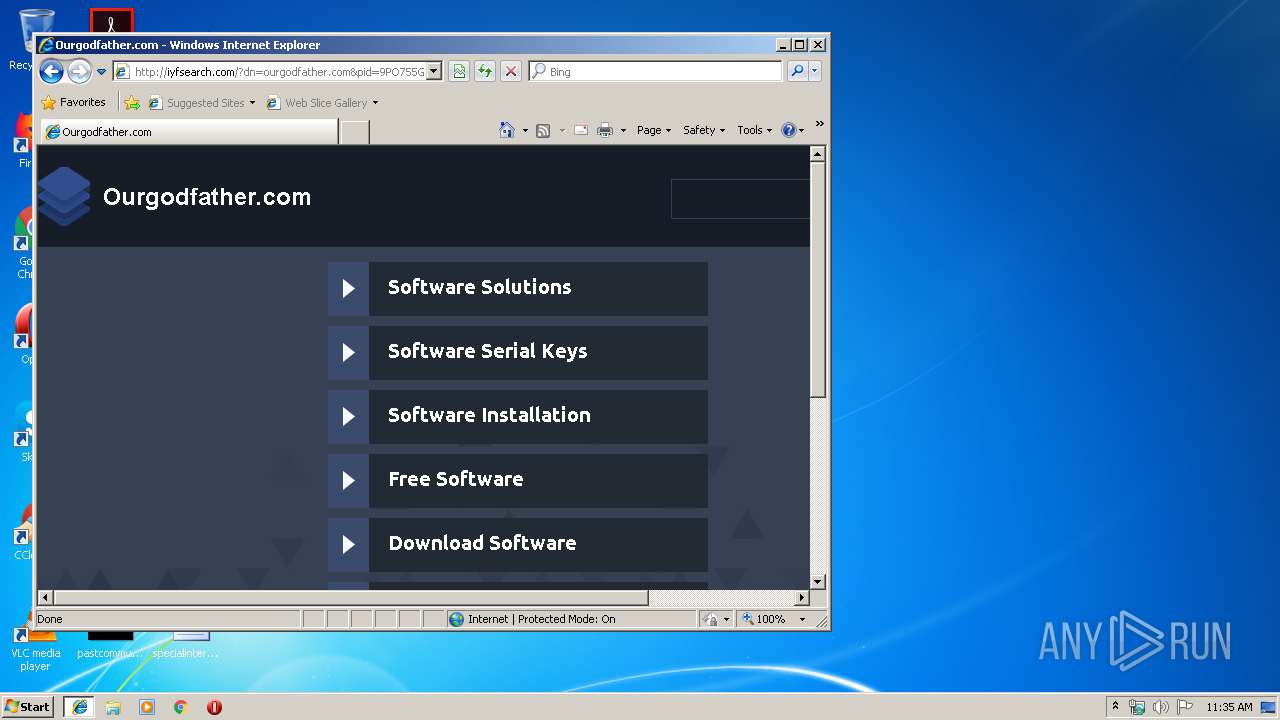This screenshot has width=1280, height=720.
Task: Click the Add to Favorites Bar icon
Action: pyautogui.click(x=132, y=102)
